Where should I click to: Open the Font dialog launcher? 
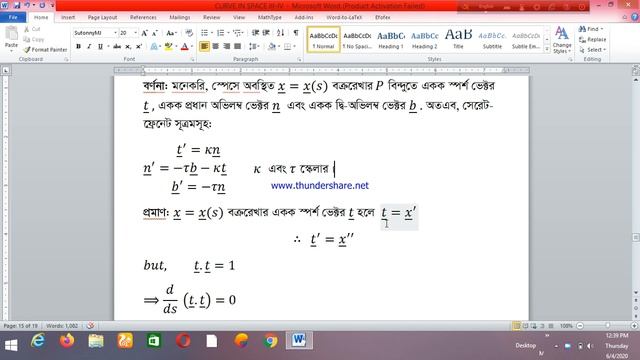click(x=192, y=60)
